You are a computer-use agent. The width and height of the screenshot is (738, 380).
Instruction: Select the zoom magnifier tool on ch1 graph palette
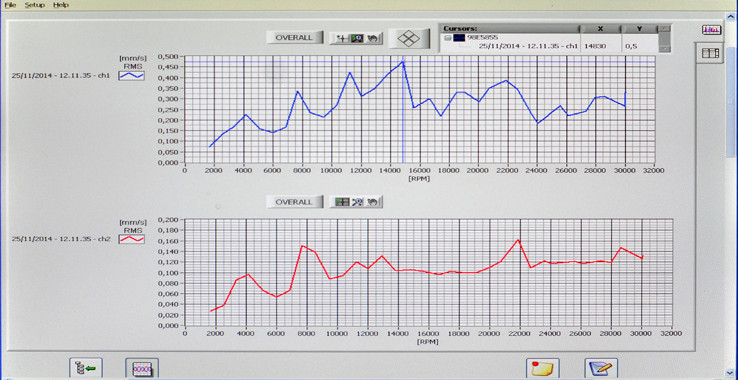coord(357,38)
